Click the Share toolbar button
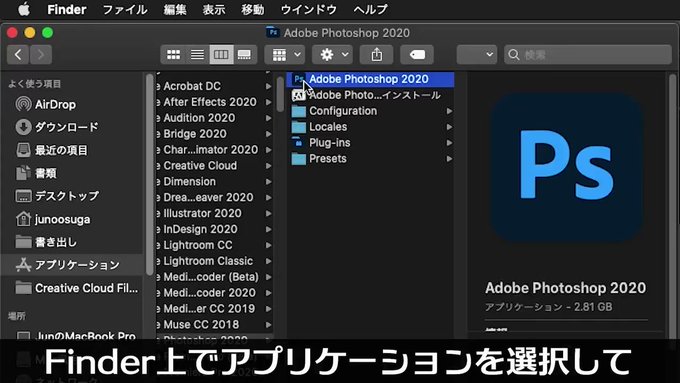The height and width of the screenshot is (383, 680). pyautogui.click(x=376, y=55)
